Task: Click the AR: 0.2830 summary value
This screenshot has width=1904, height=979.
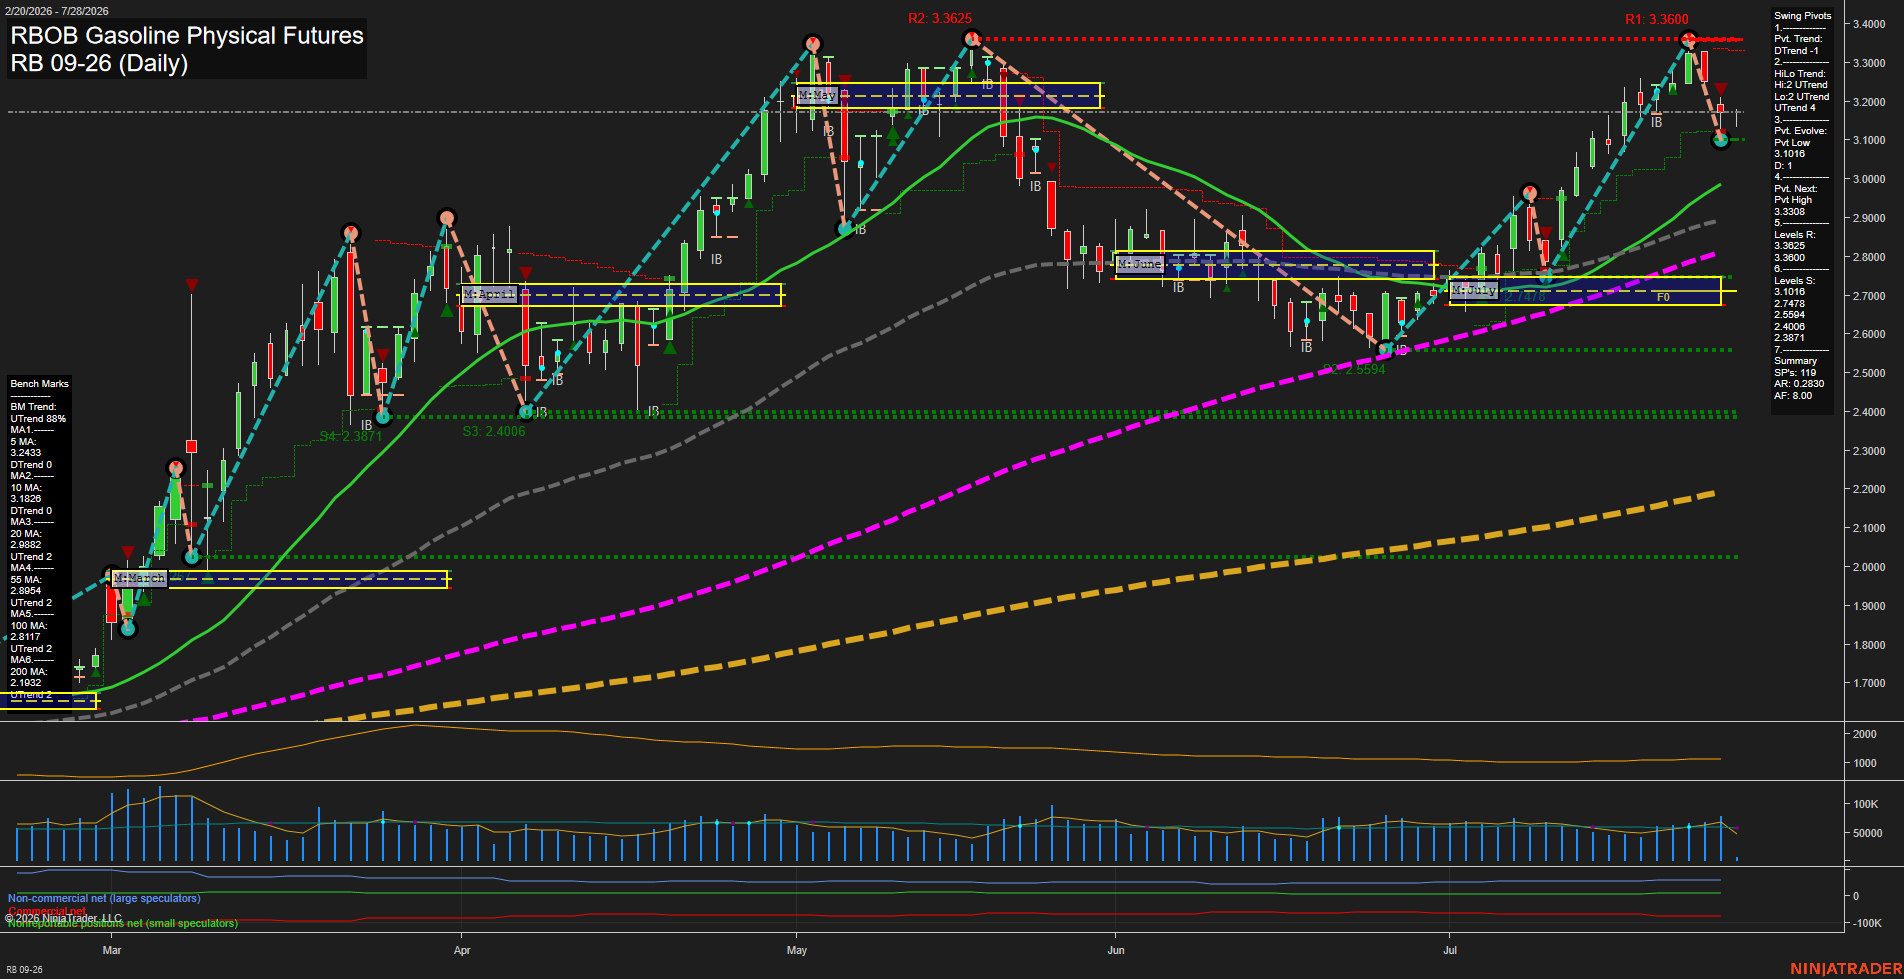Action: 1799,384
